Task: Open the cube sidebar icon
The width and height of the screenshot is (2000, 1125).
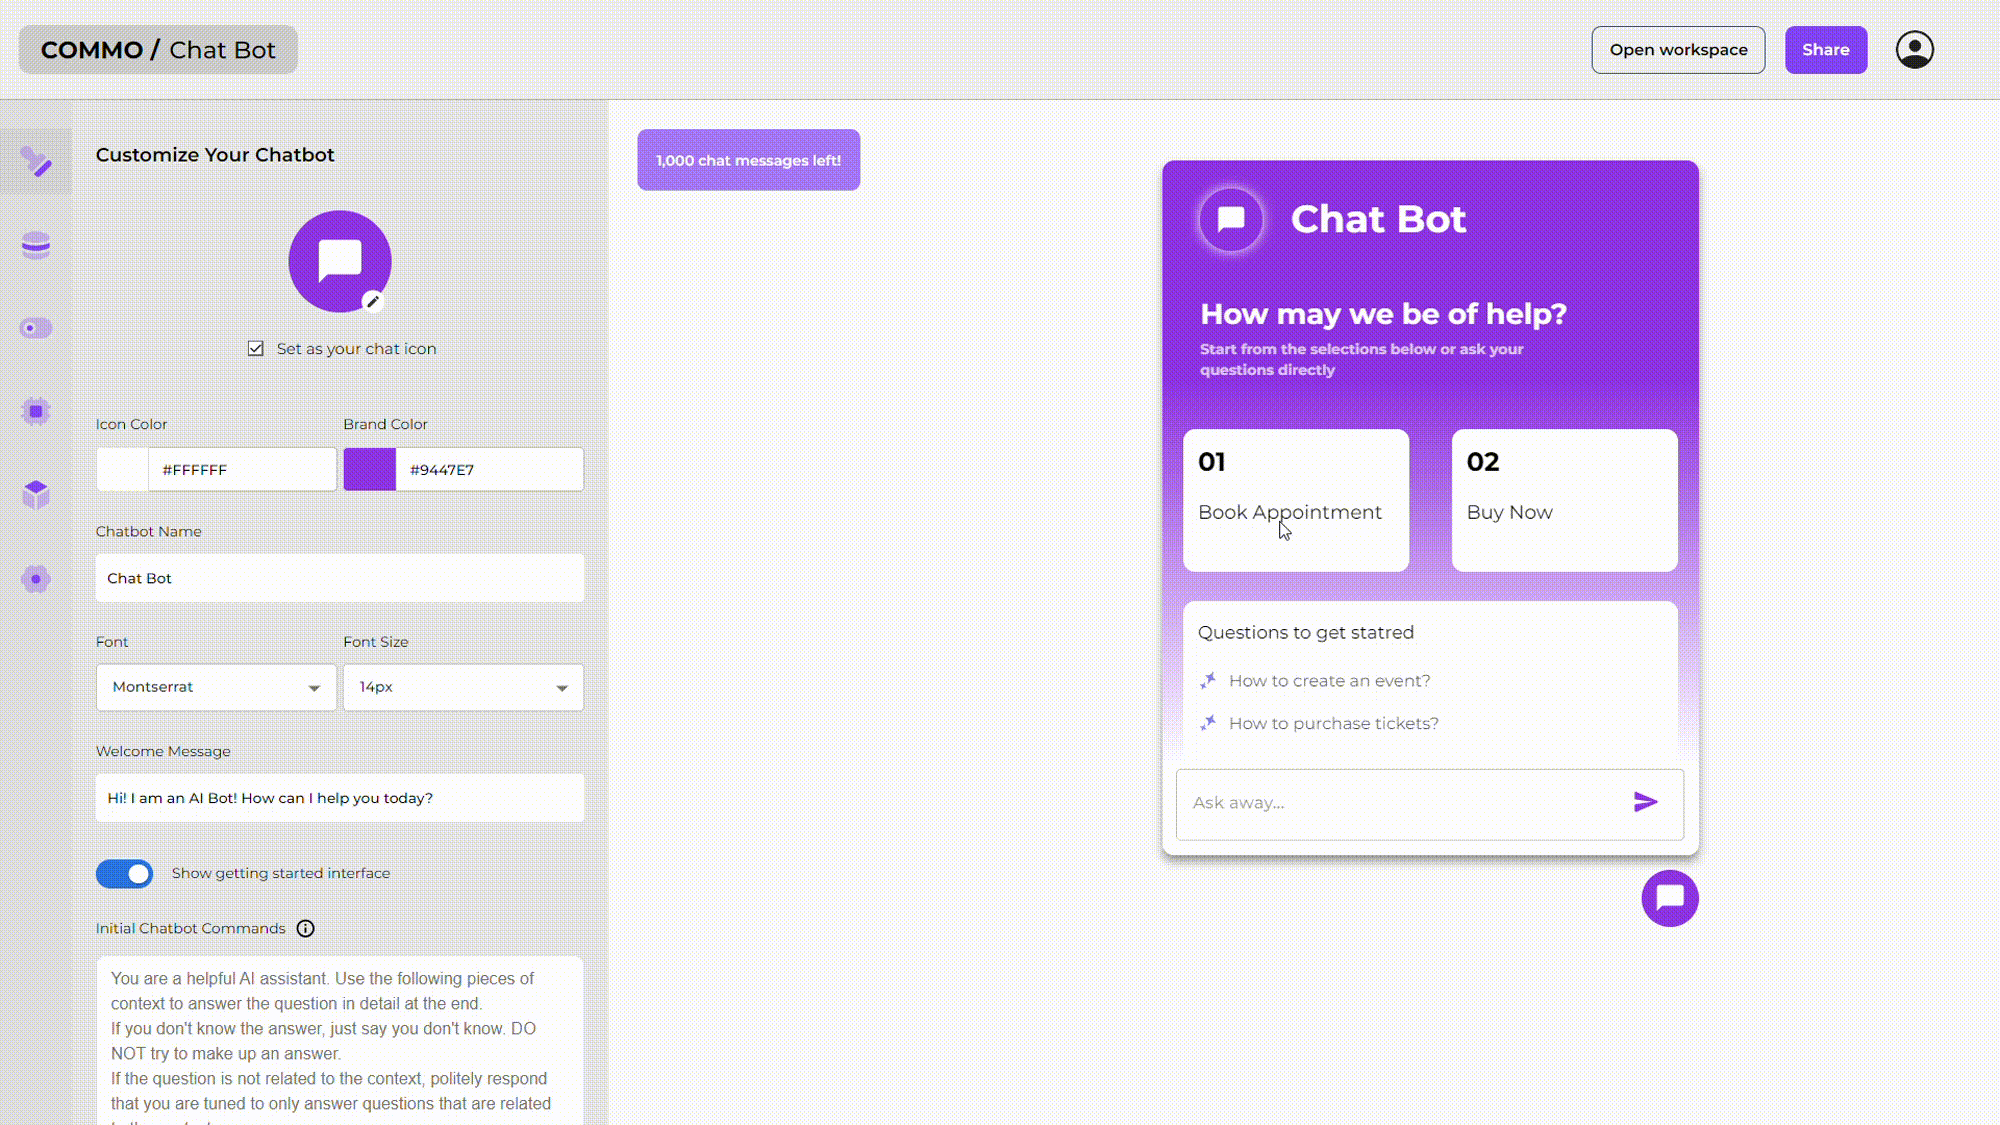Action: (36, 494)
